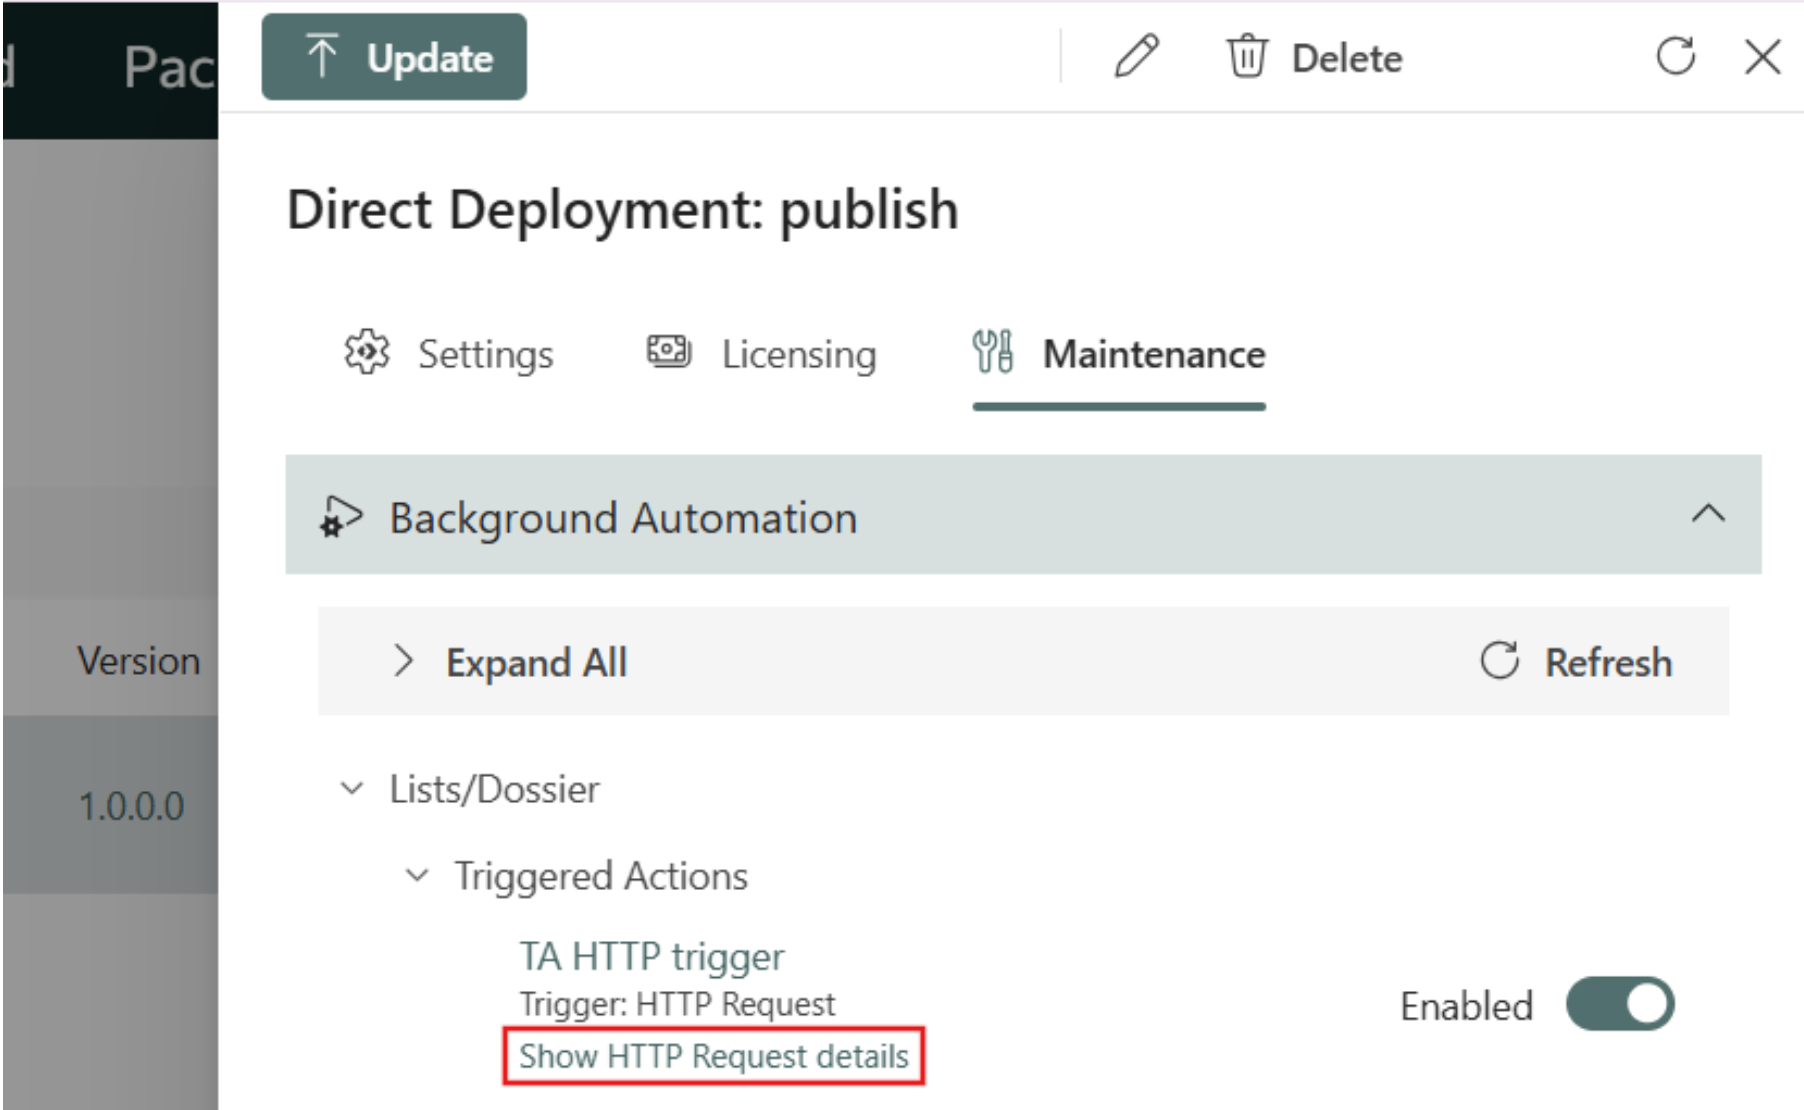
Task: Click Show HTTP Request details
Action: 713,1056
